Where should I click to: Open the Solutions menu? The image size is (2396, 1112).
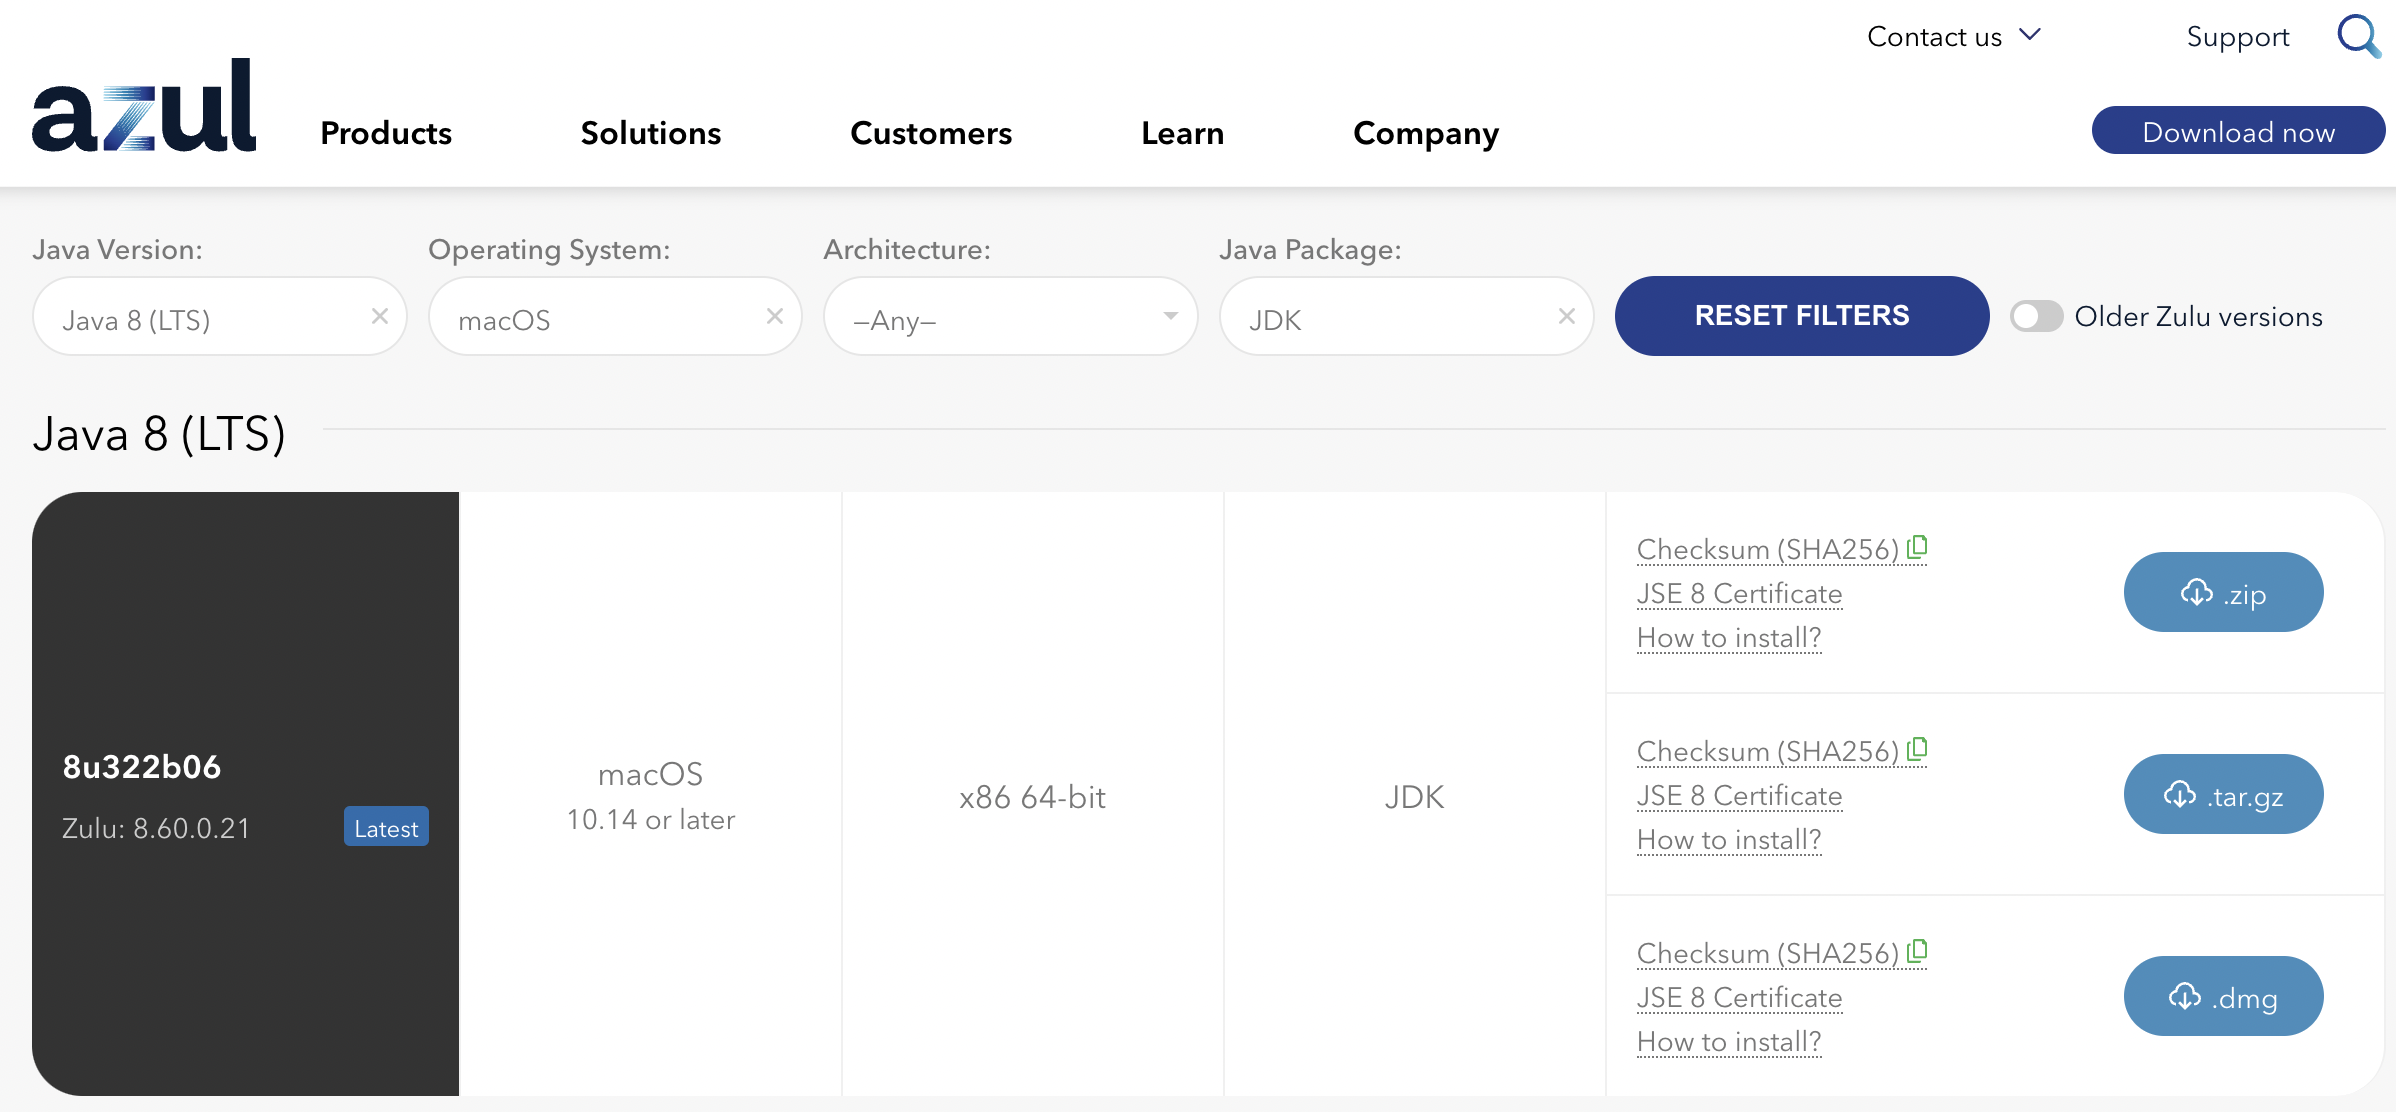[x=651, y=133]
